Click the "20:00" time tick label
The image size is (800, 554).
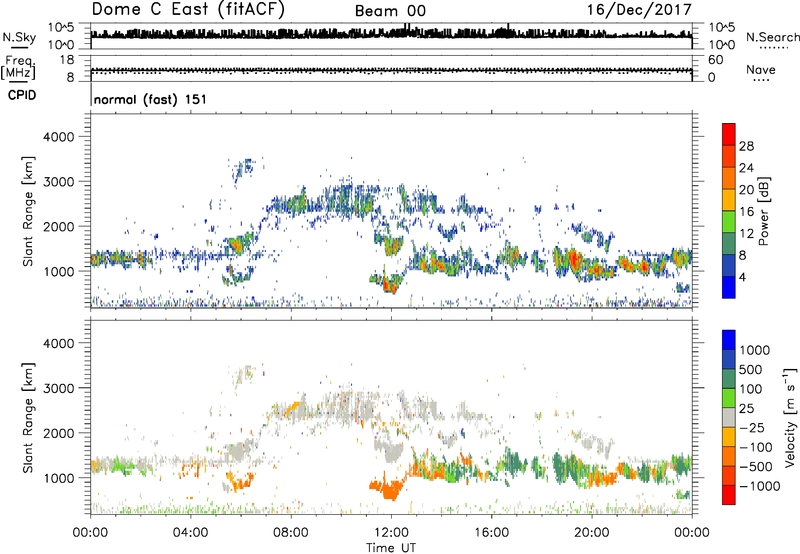click(592, 533)
